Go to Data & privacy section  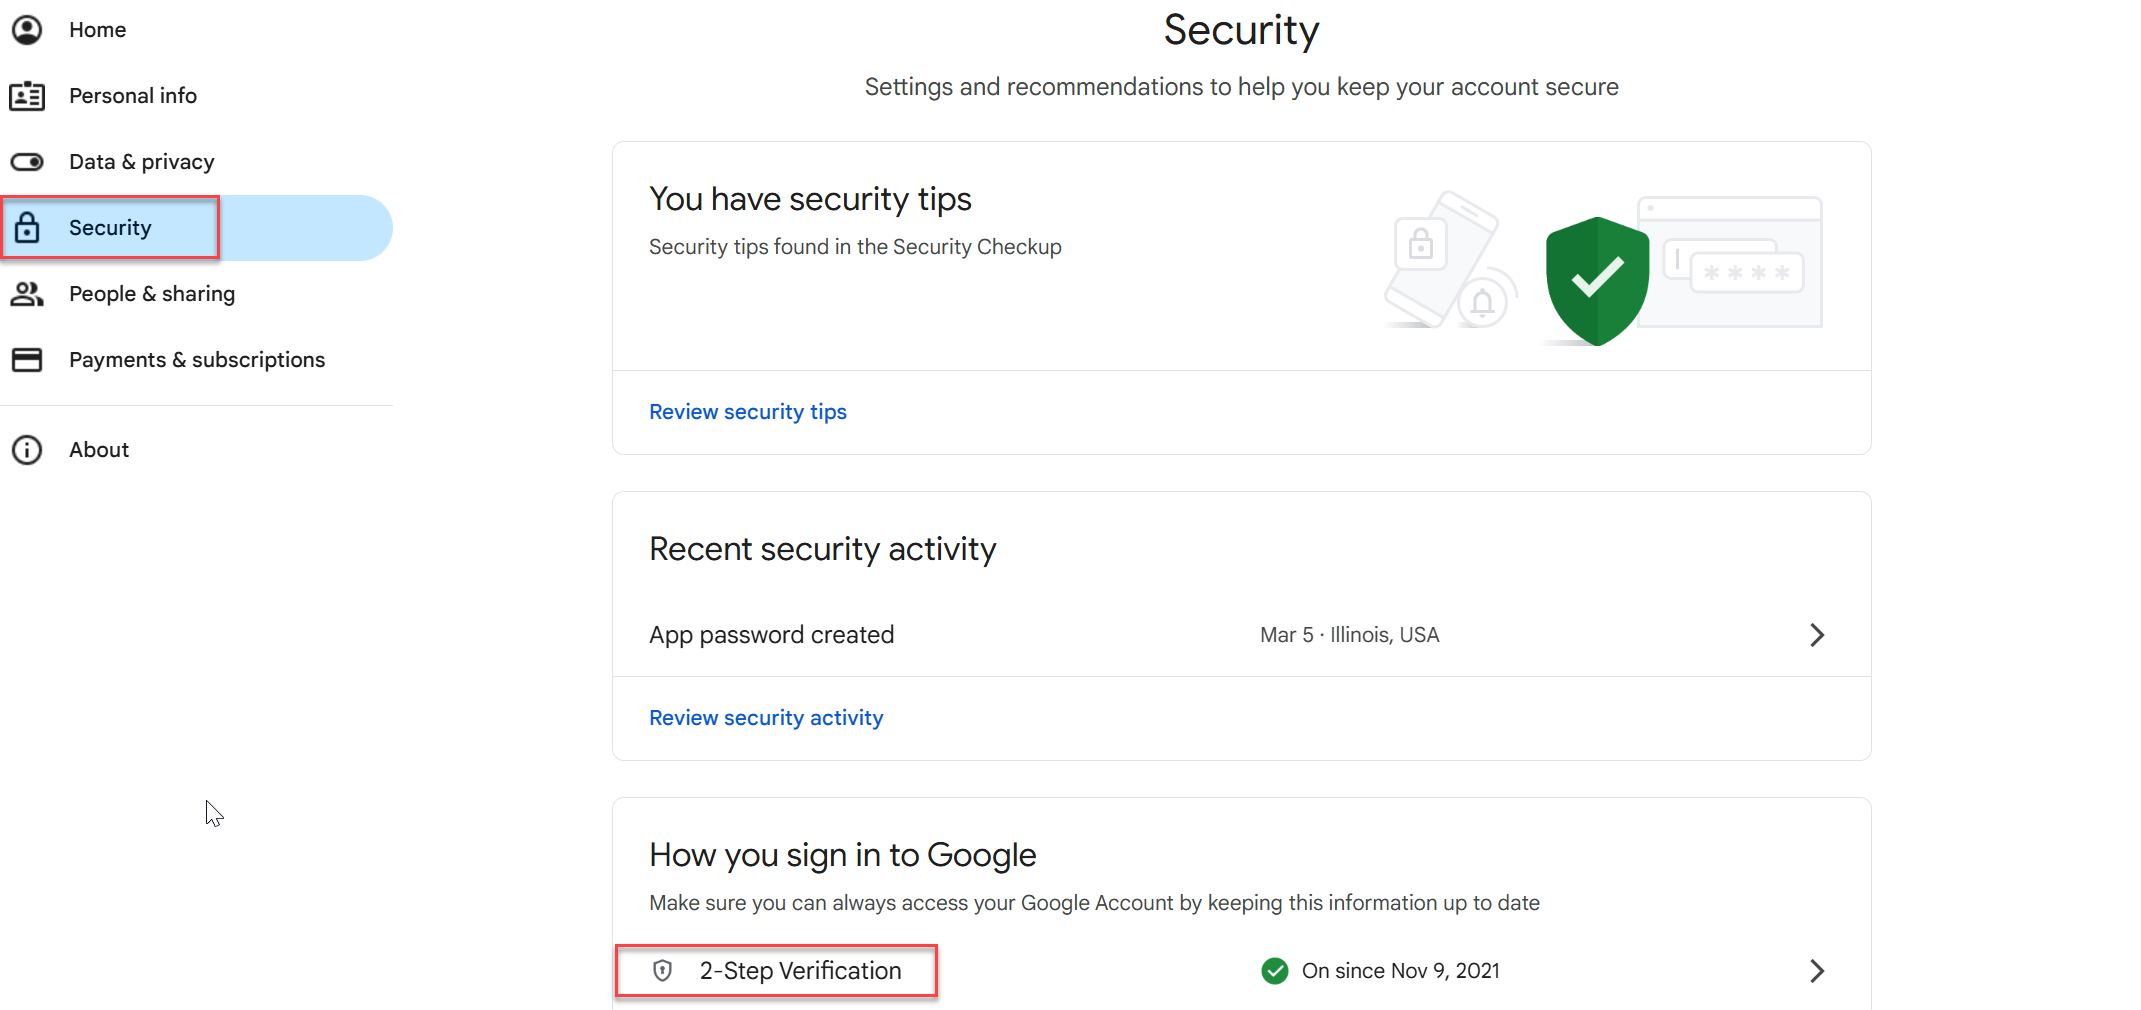point(141,162)
